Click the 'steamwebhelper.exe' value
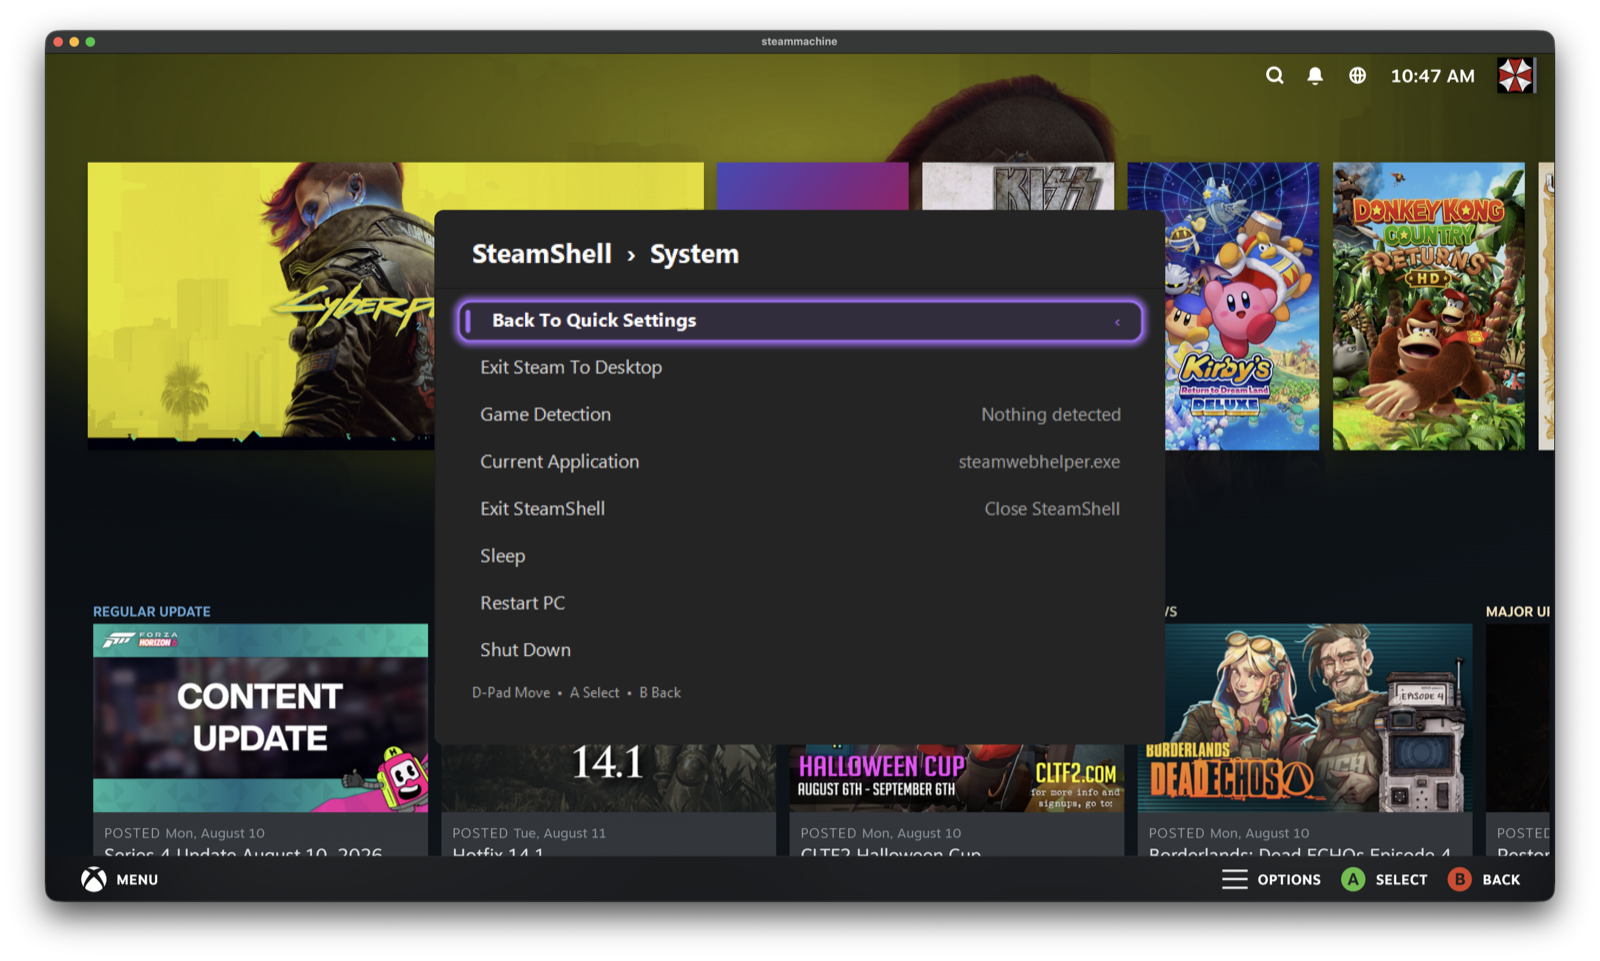Image resolution: width=1600 pixels, height=961 pixels. tap(1039, 462)
